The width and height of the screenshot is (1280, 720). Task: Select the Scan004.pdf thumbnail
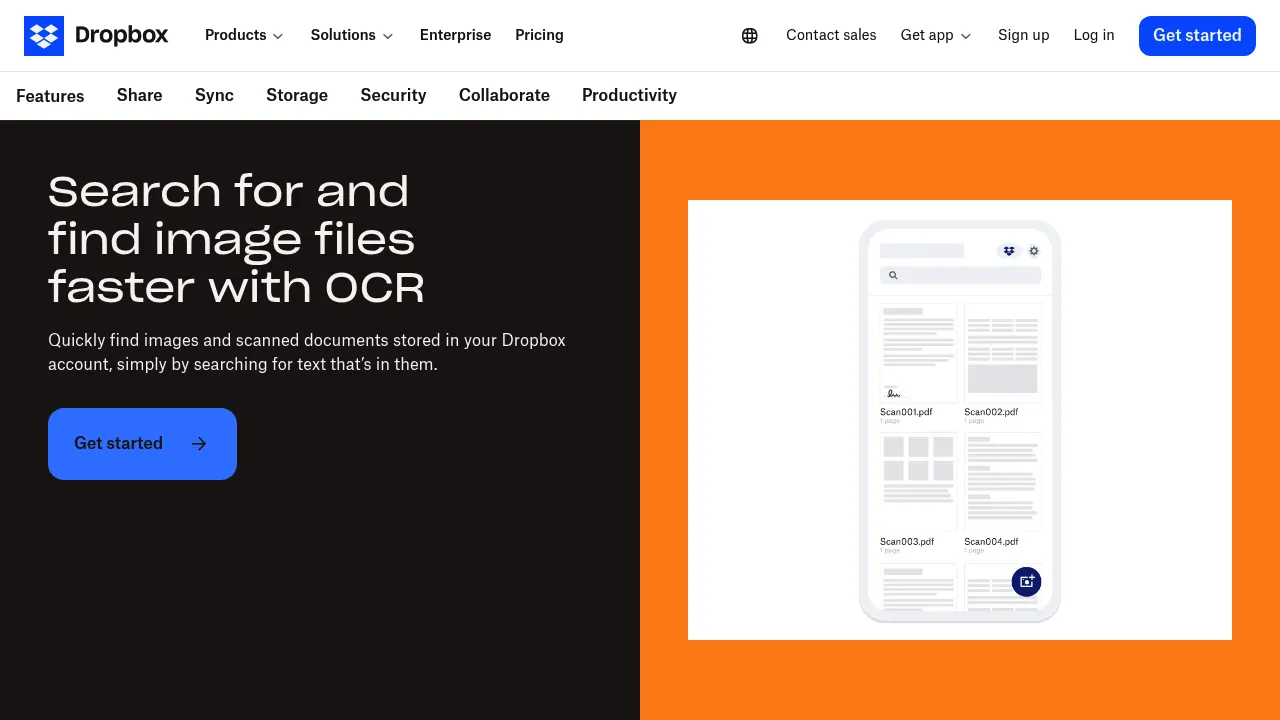click(x=1002, y=482)
